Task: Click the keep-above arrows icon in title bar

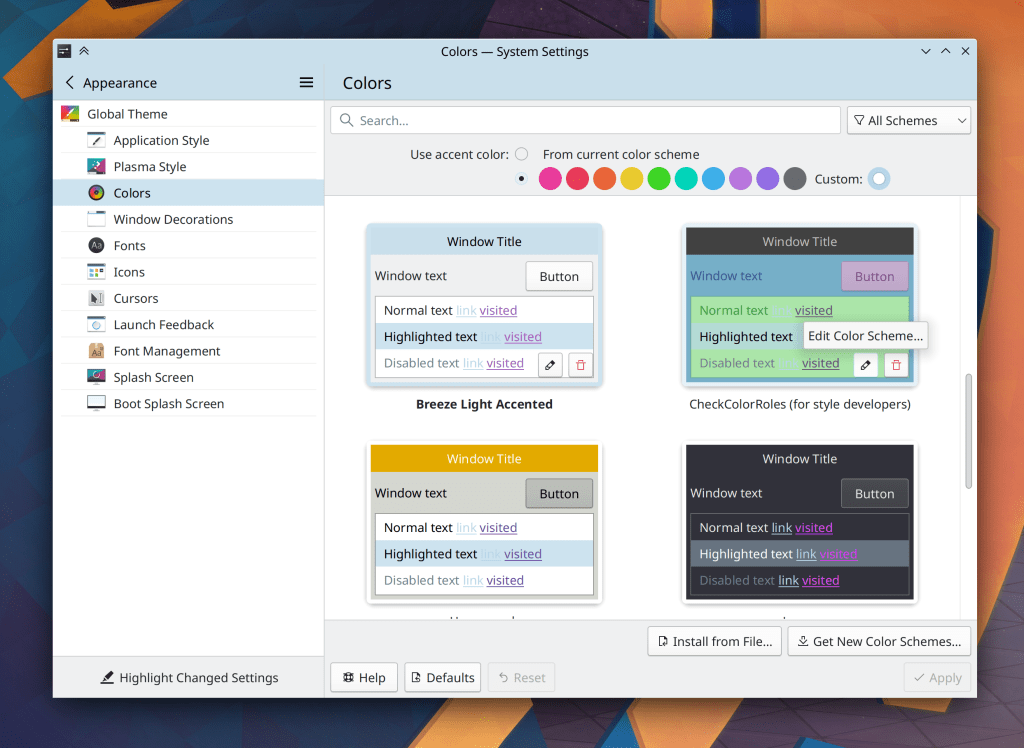Action: click(84, 52)
